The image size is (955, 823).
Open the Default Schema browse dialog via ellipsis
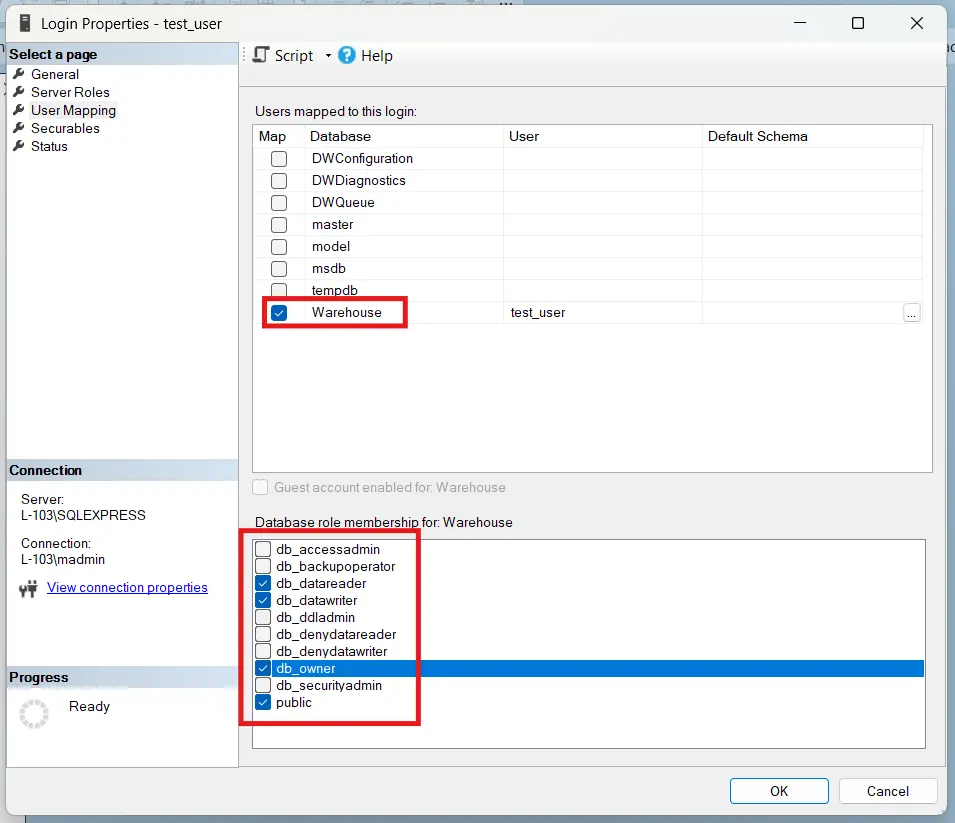(911, 312)
